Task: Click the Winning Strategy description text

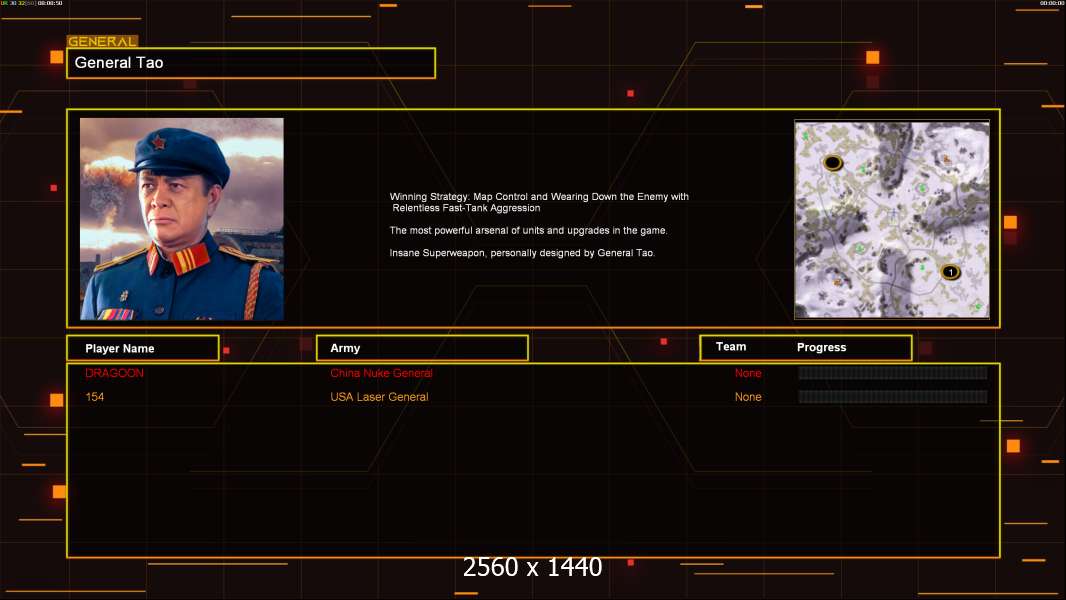Action: point(539,202)
